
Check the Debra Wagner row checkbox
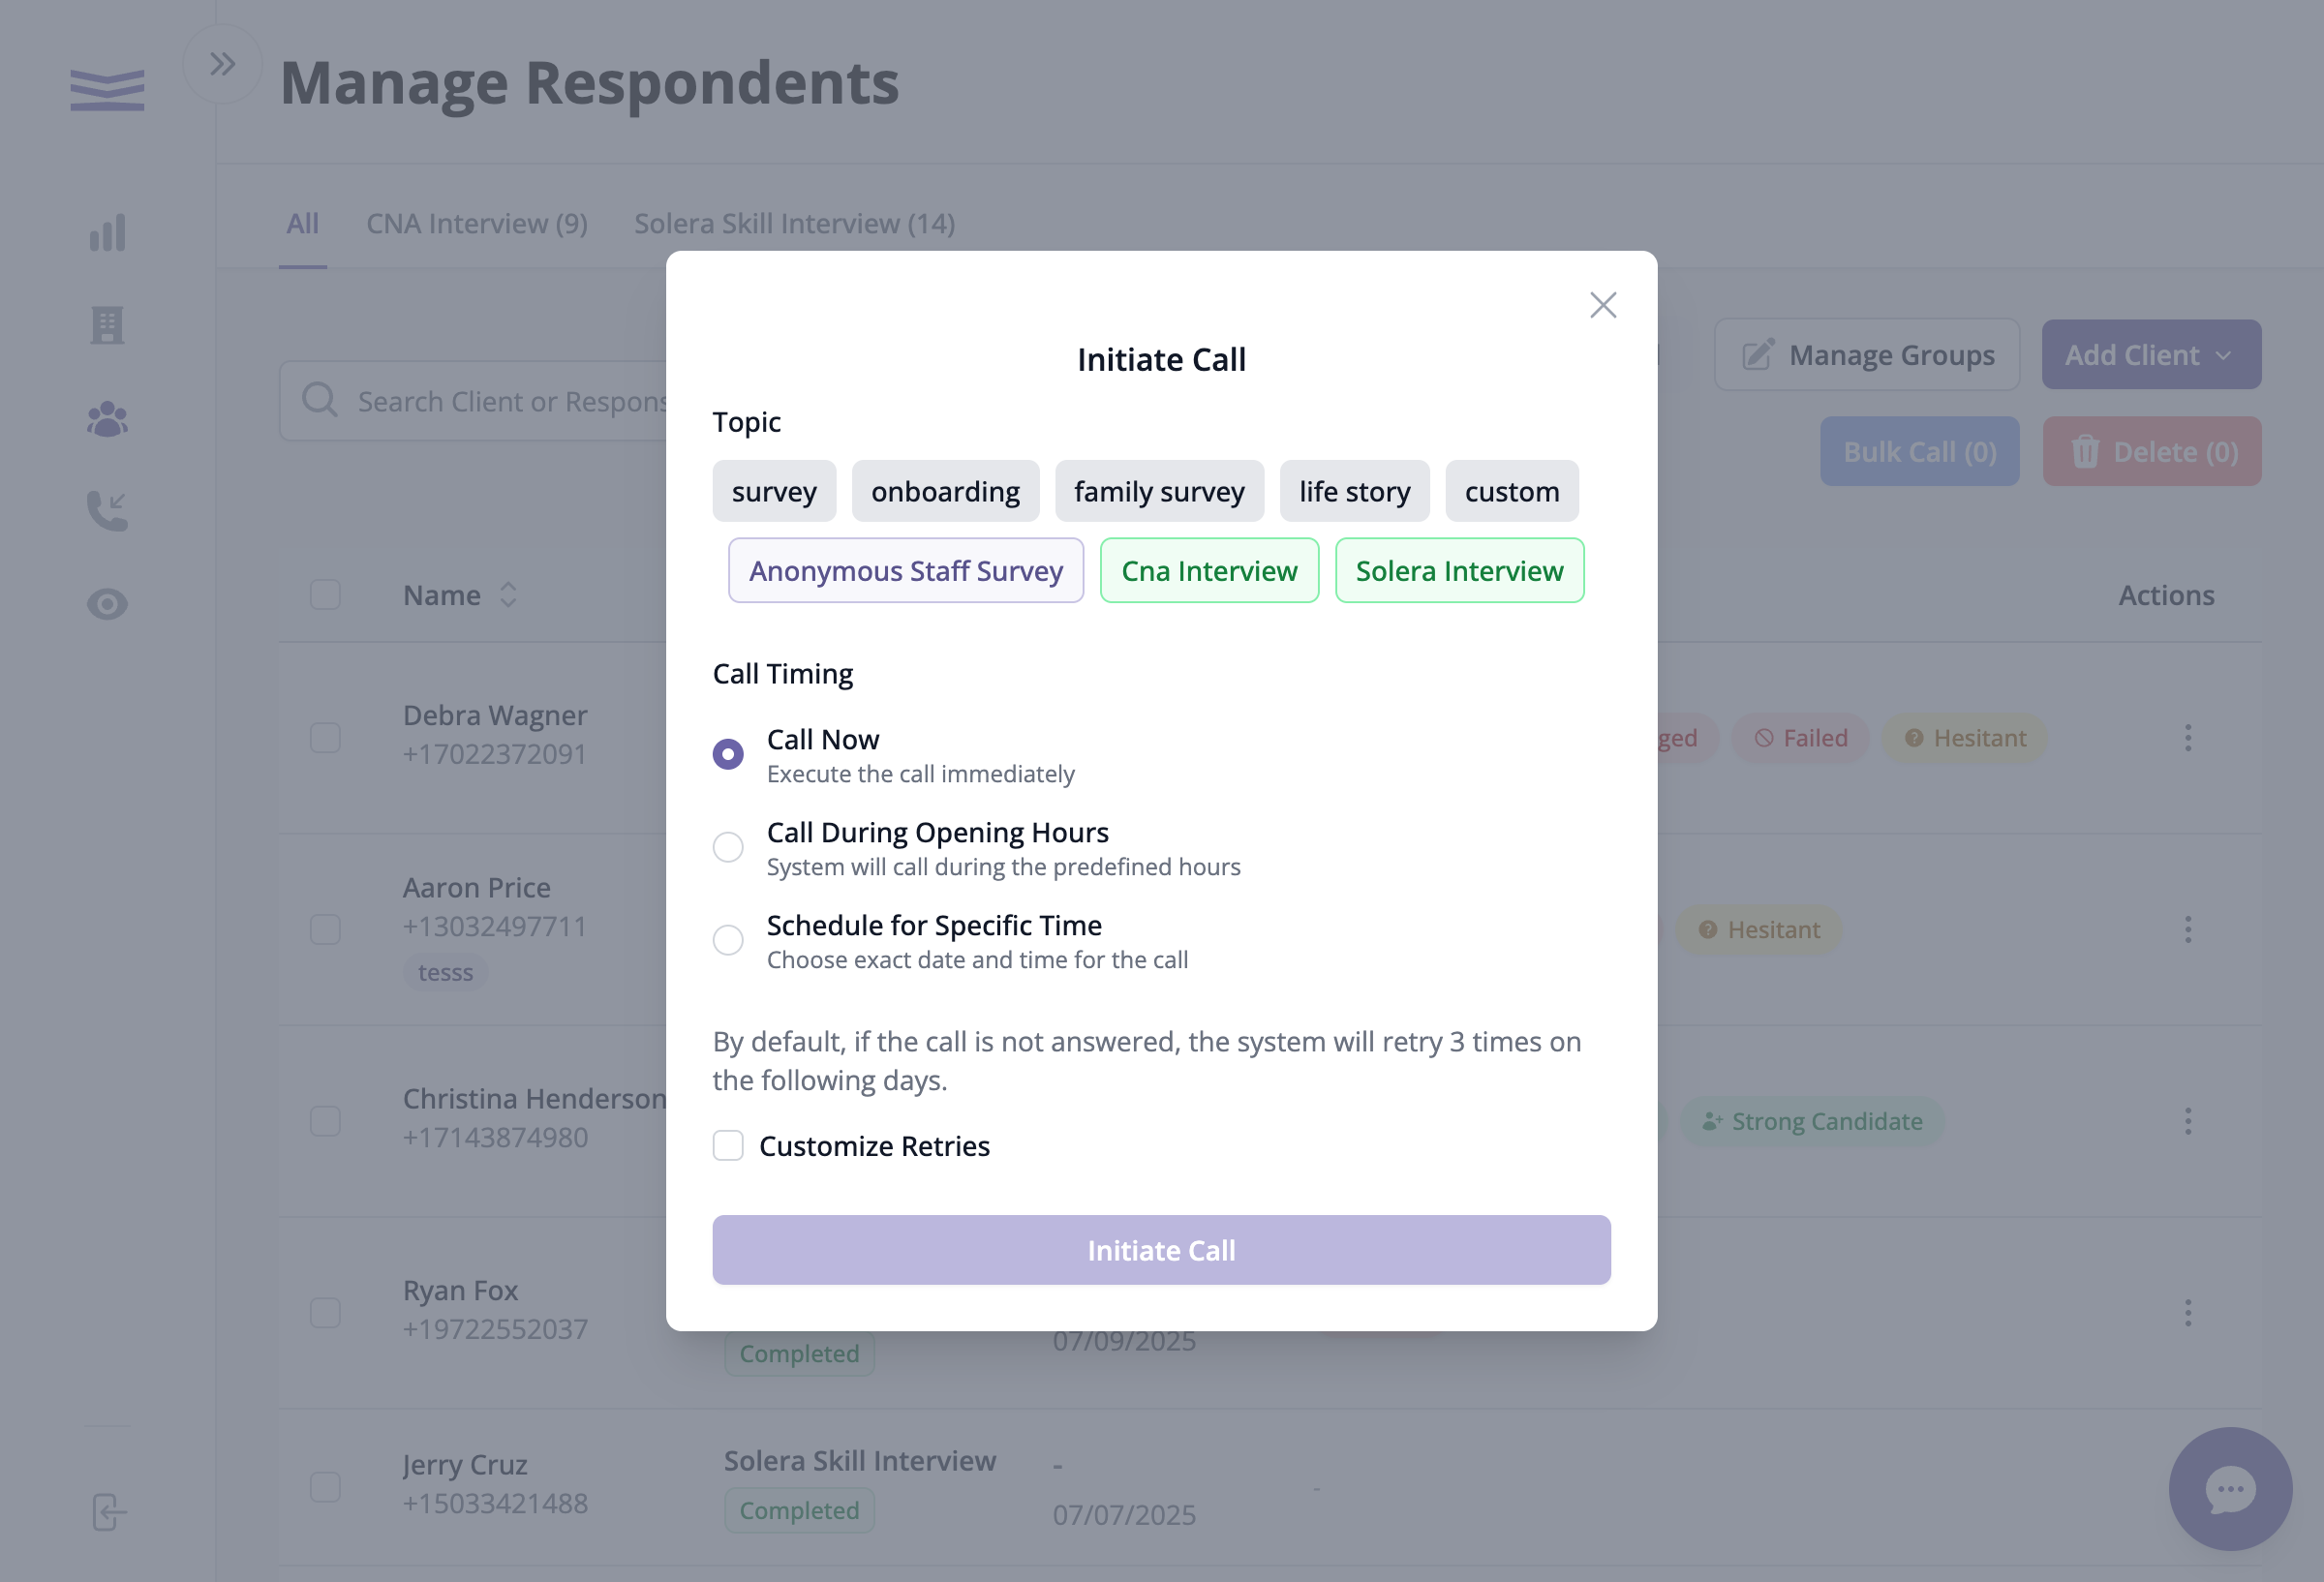(325, 737)
